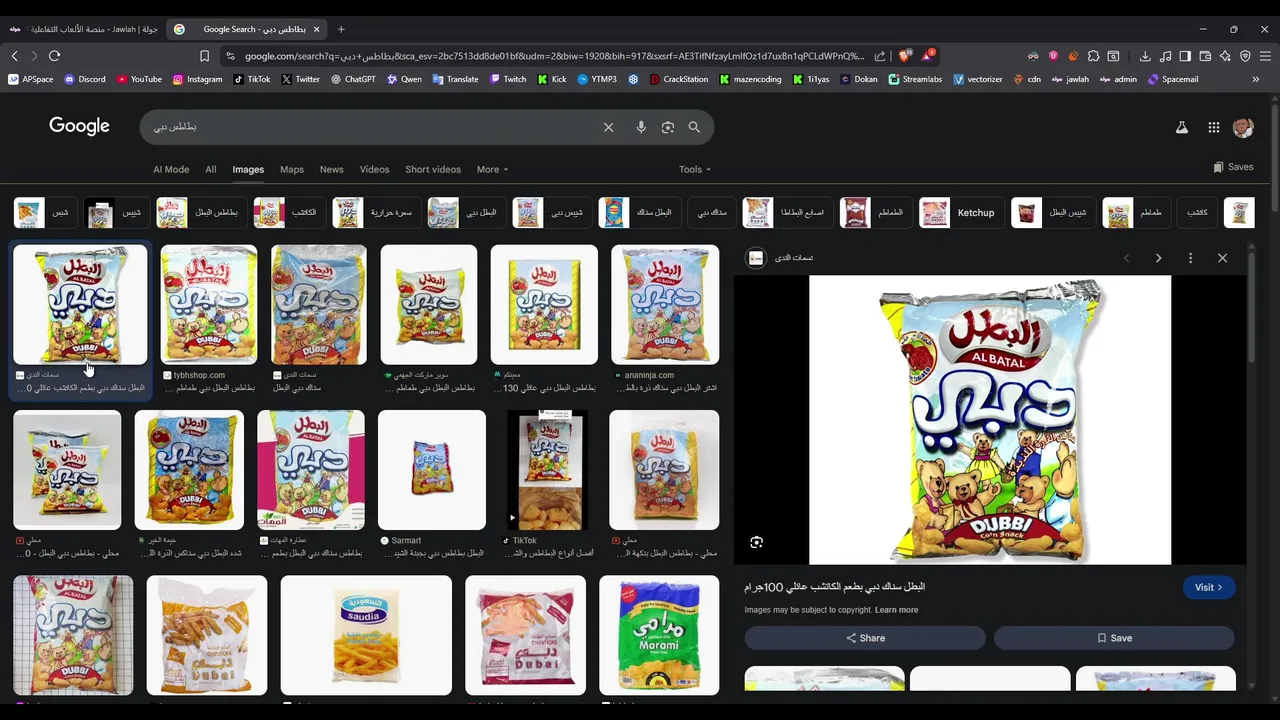Open a new browser tab
This screenshot has height=720, width=1280.
pyautogui.click(x=340, y=29)
